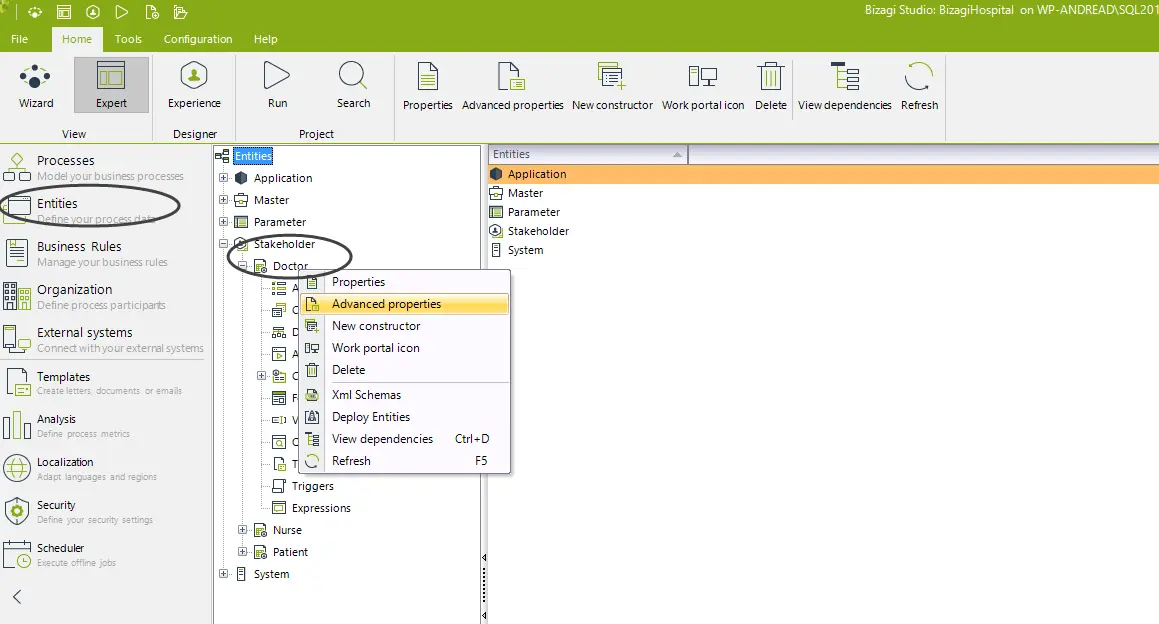1159x624 pixels.
Task: Open the Experience designer
Action: point(194,85)
